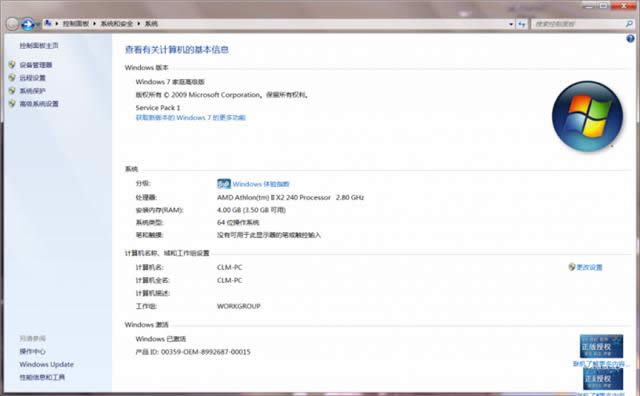Select 控制面板 in the breadcrumb
640x396 pixels.
point(76,24)
